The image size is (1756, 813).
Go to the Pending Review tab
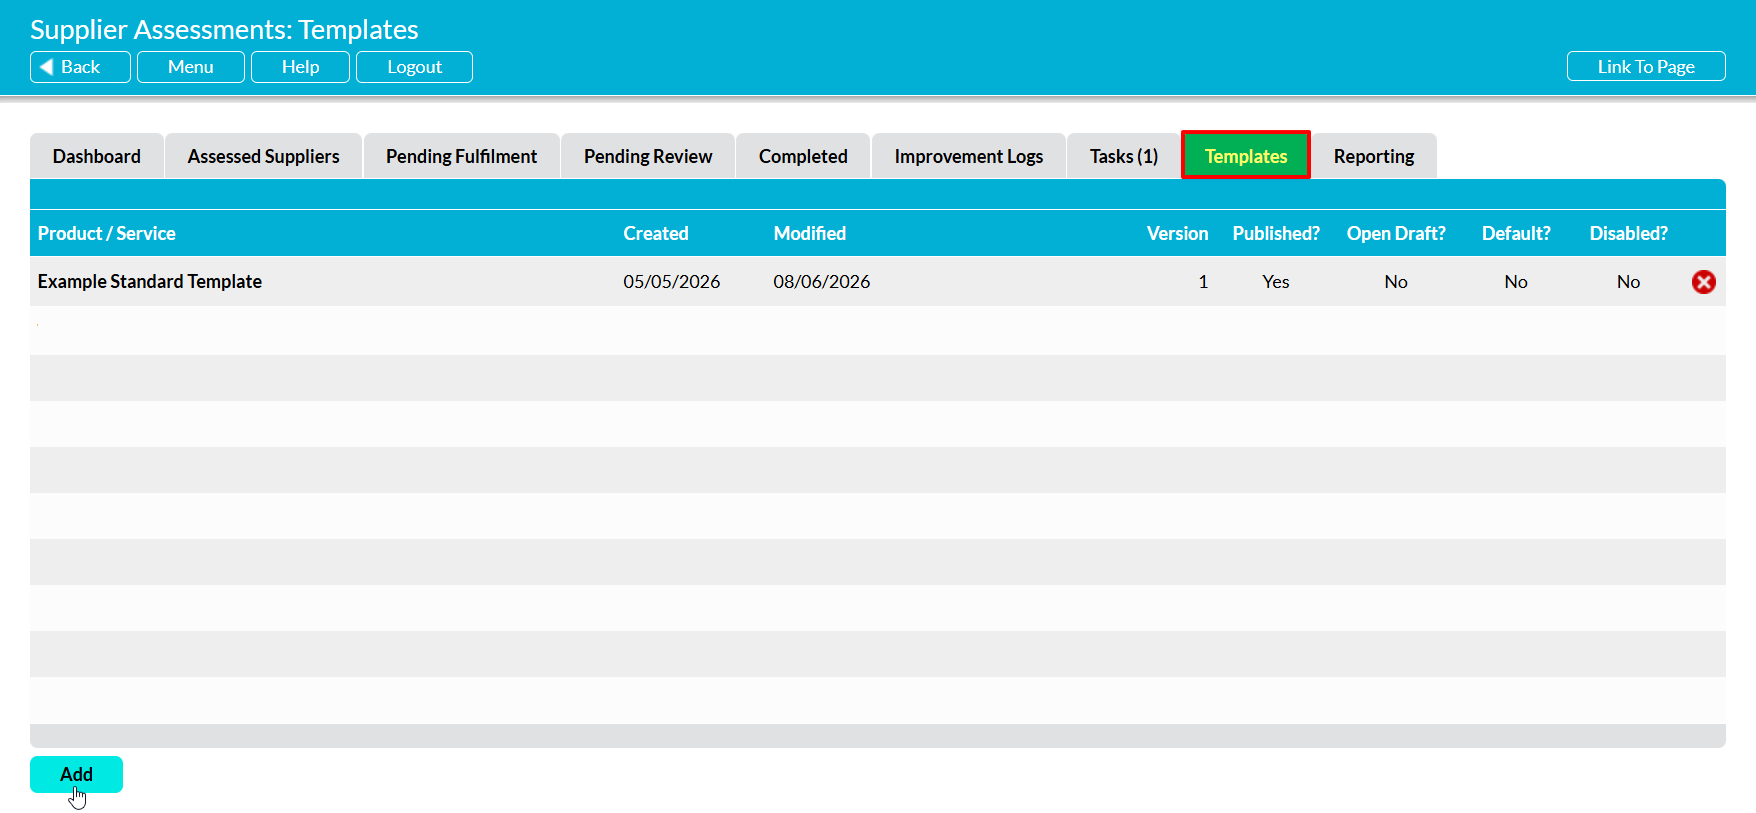[x=648, y=156]
